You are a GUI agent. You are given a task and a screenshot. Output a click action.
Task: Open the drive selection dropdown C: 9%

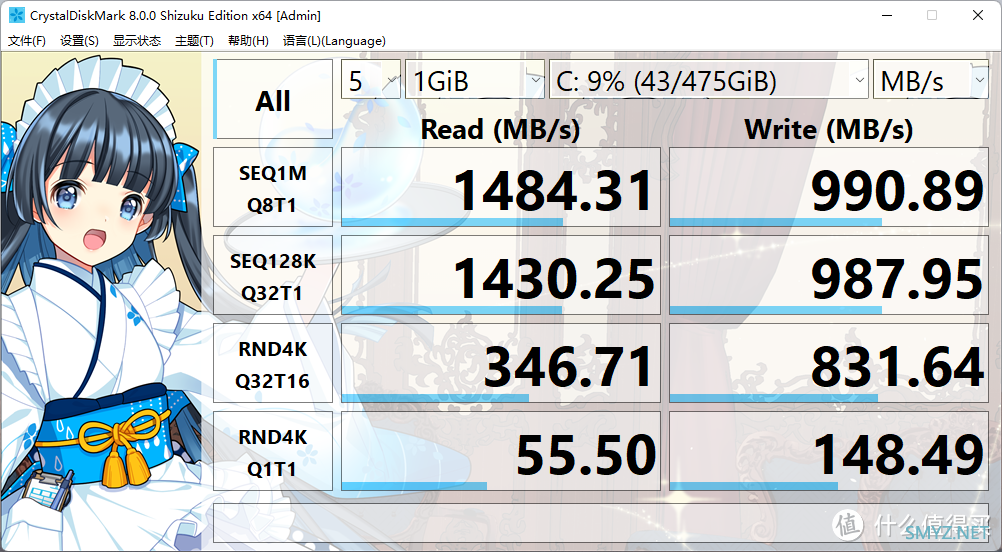pyautogui.click(x=709, y=79)
